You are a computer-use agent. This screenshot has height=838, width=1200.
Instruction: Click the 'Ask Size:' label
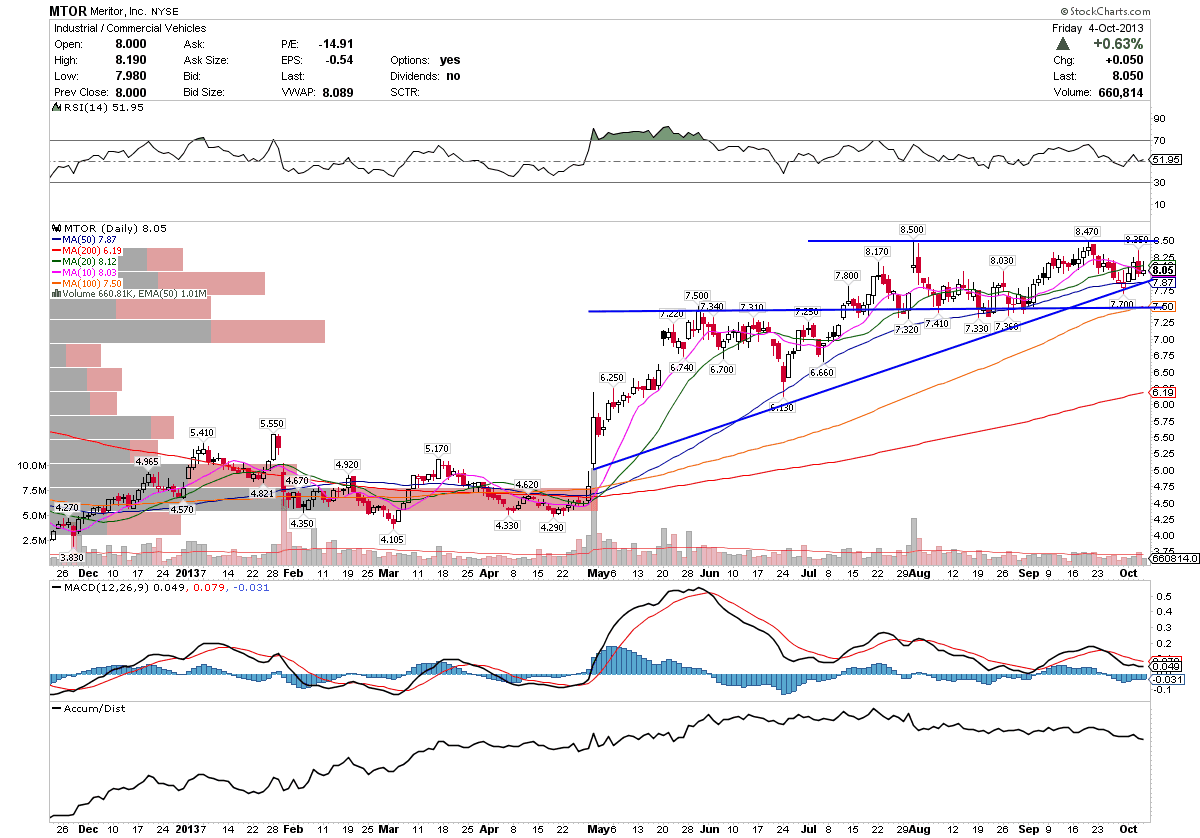click(208, 60)
